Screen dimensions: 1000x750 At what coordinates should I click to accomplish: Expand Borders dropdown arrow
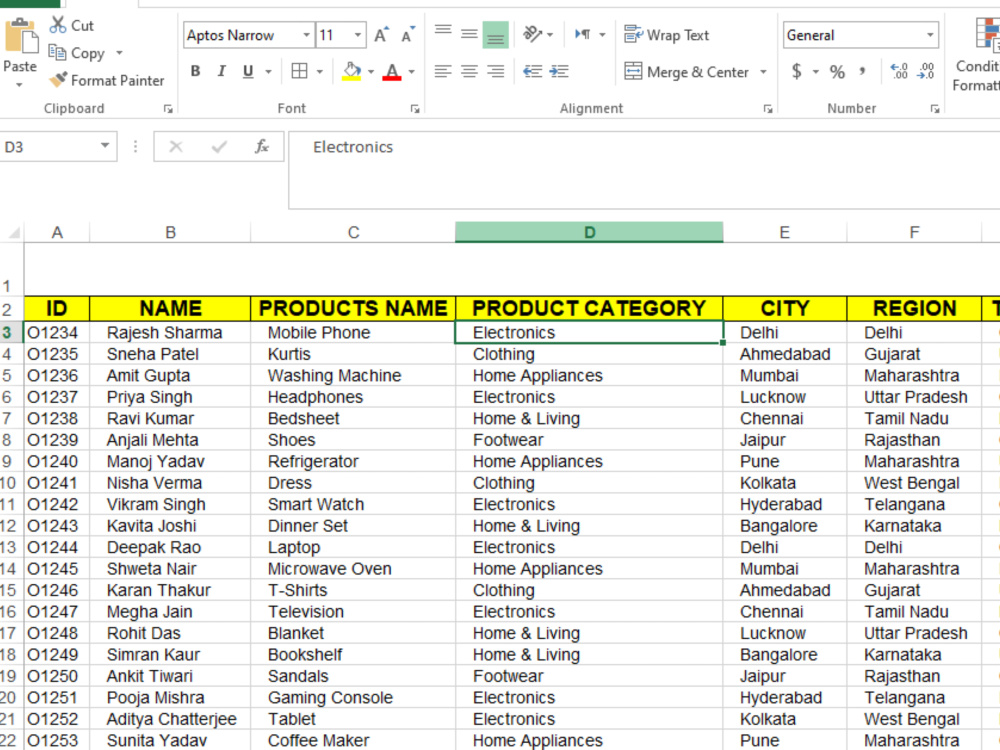pos(320,71)
